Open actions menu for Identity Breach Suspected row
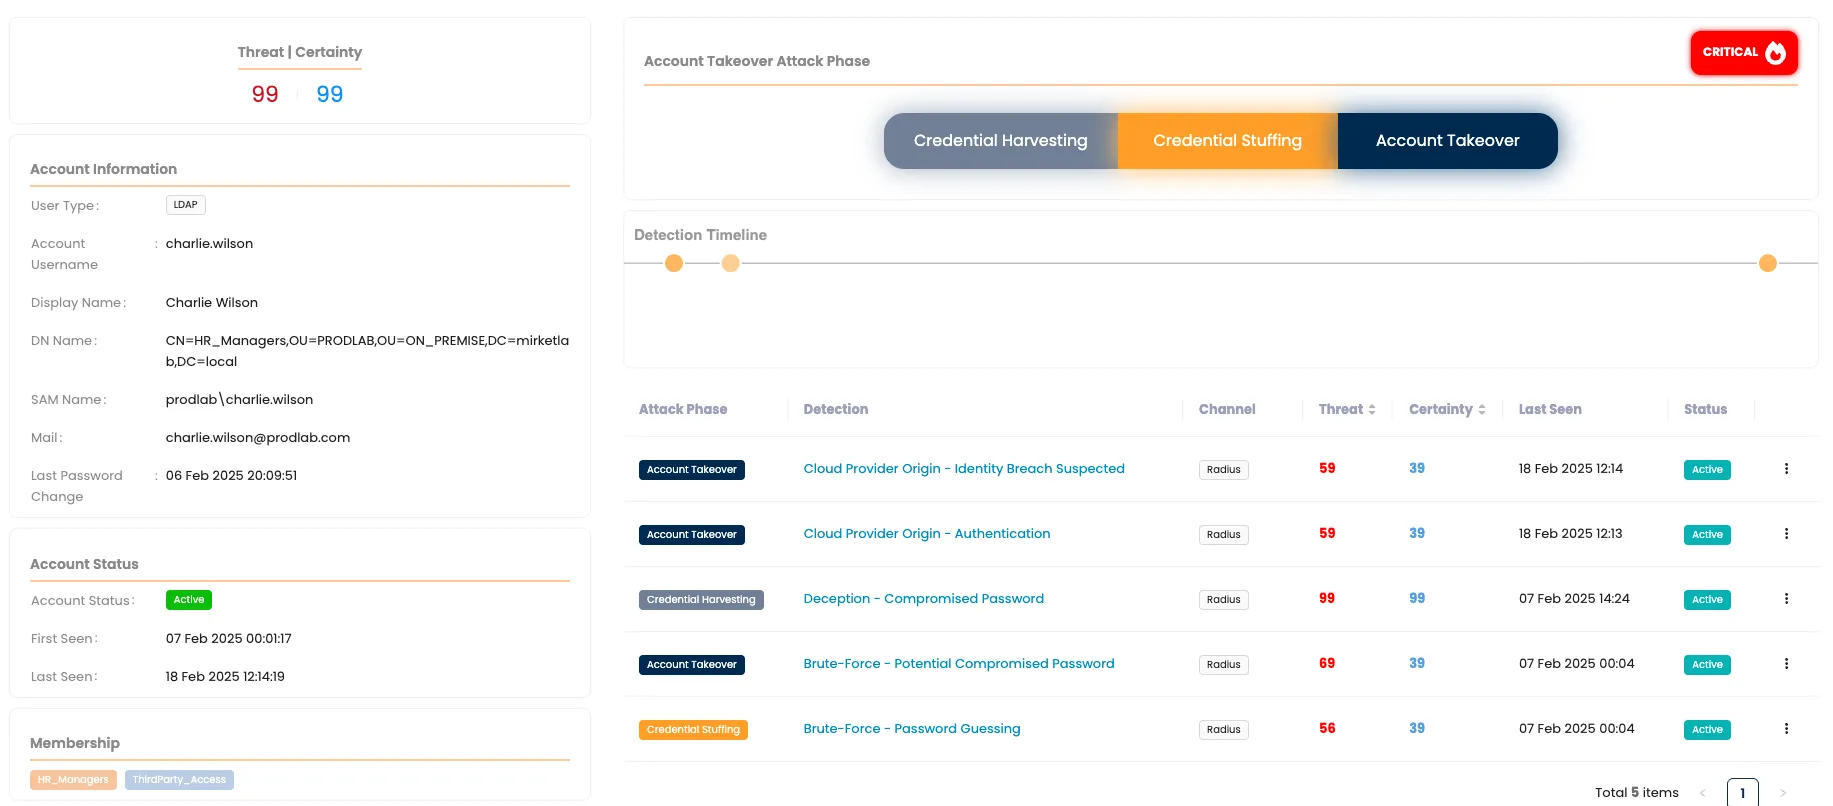Image resolution: width=1833 pixels, height=806 pixels. coord(1786,469)
